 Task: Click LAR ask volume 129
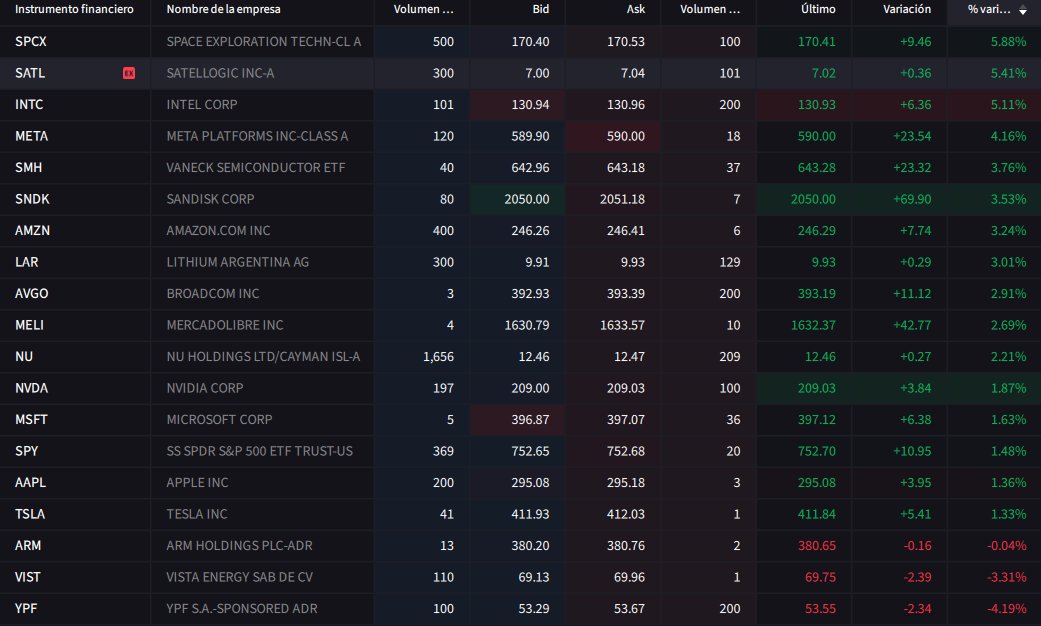point(730,262)
